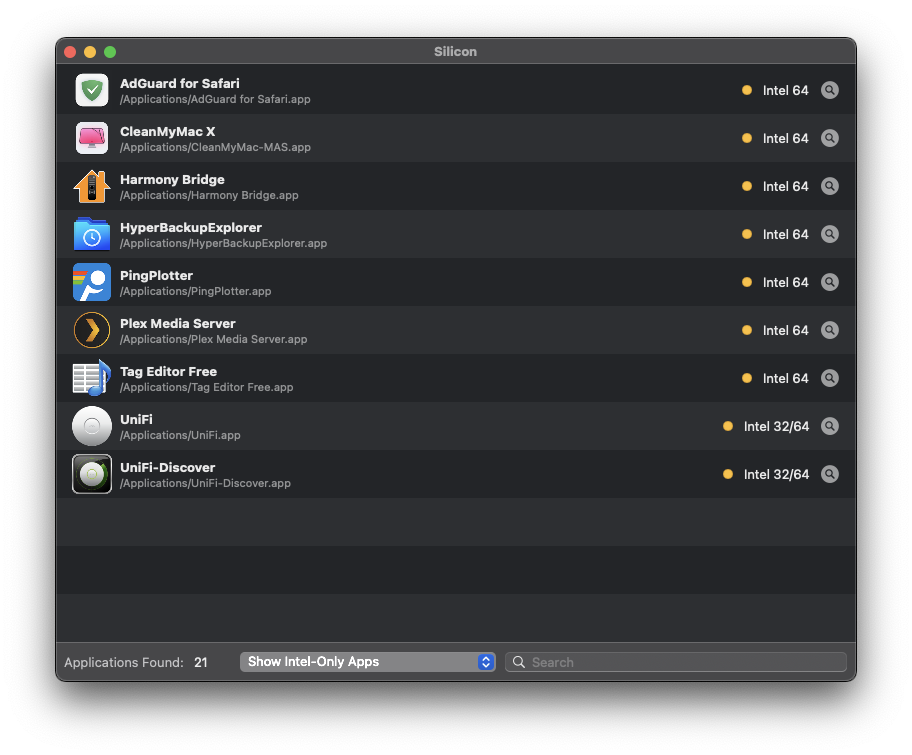Screen dimensions: 912x755
Task: Select the HyperBackupExplorer name
Action: [x=191, y=227]
